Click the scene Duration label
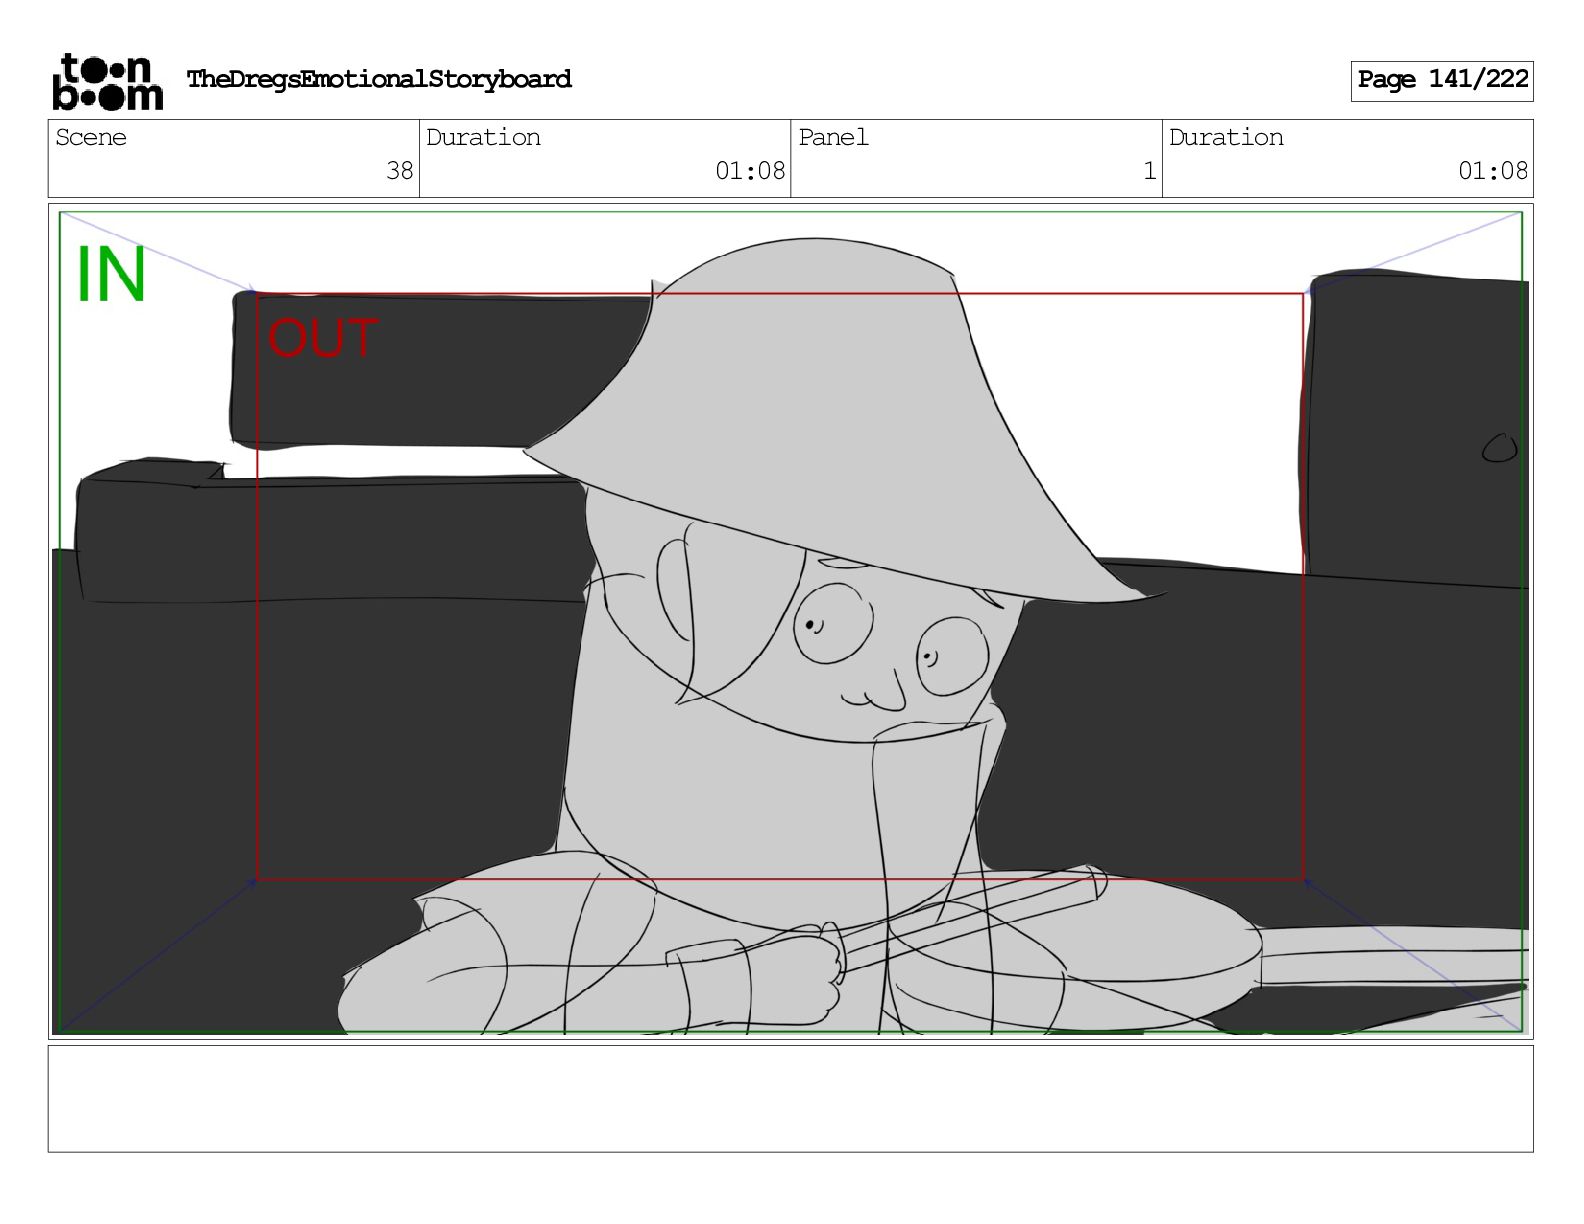The width and height of the screenshot is (1584, 1224). click(483, 137)
